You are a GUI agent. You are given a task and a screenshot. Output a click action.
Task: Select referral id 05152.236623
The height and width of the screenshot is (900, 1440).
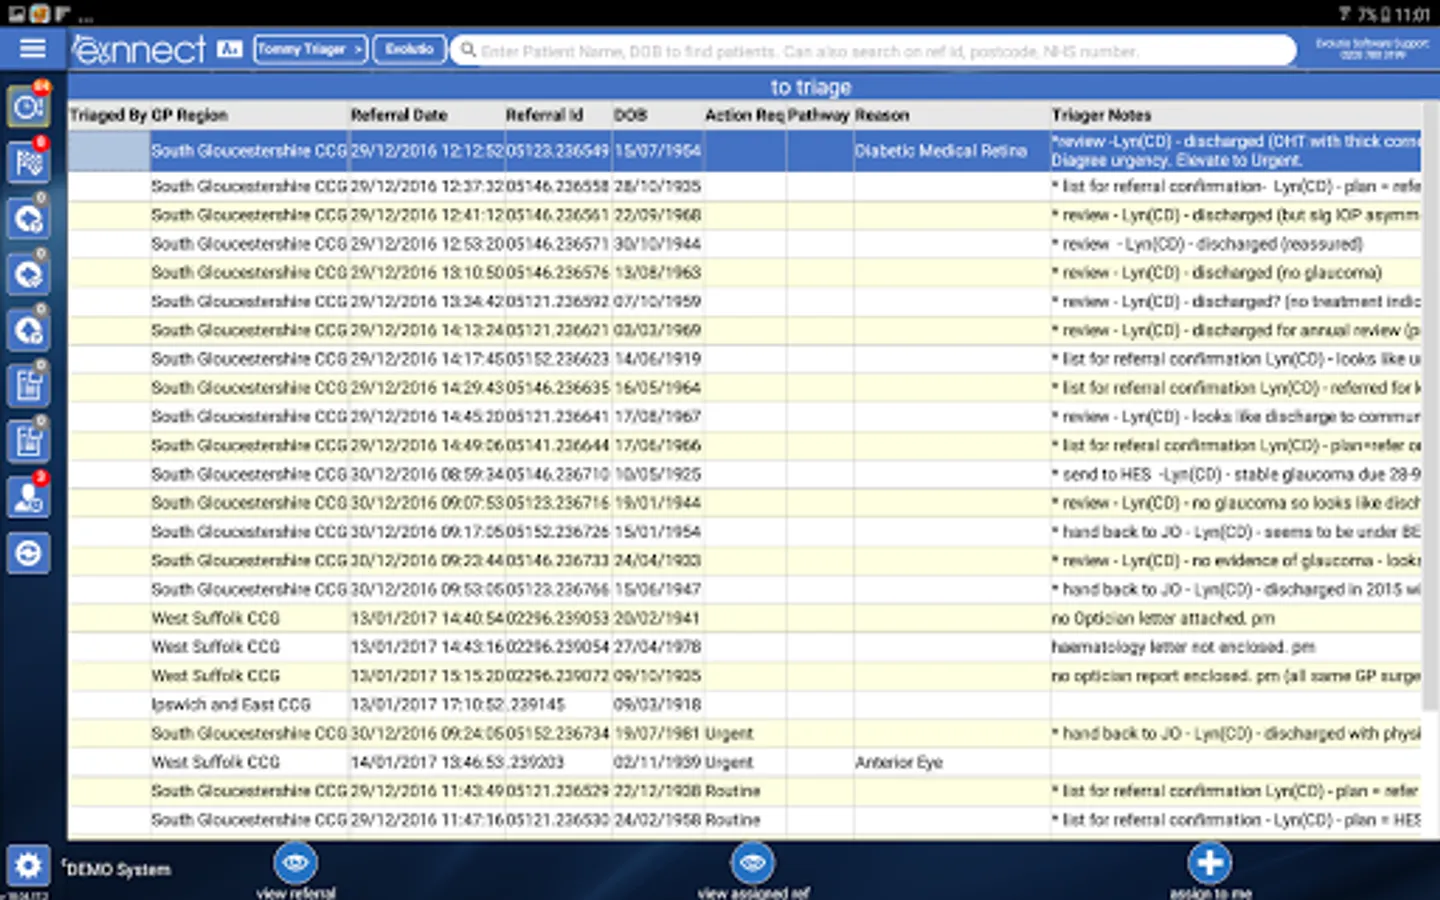pos(557,359)
